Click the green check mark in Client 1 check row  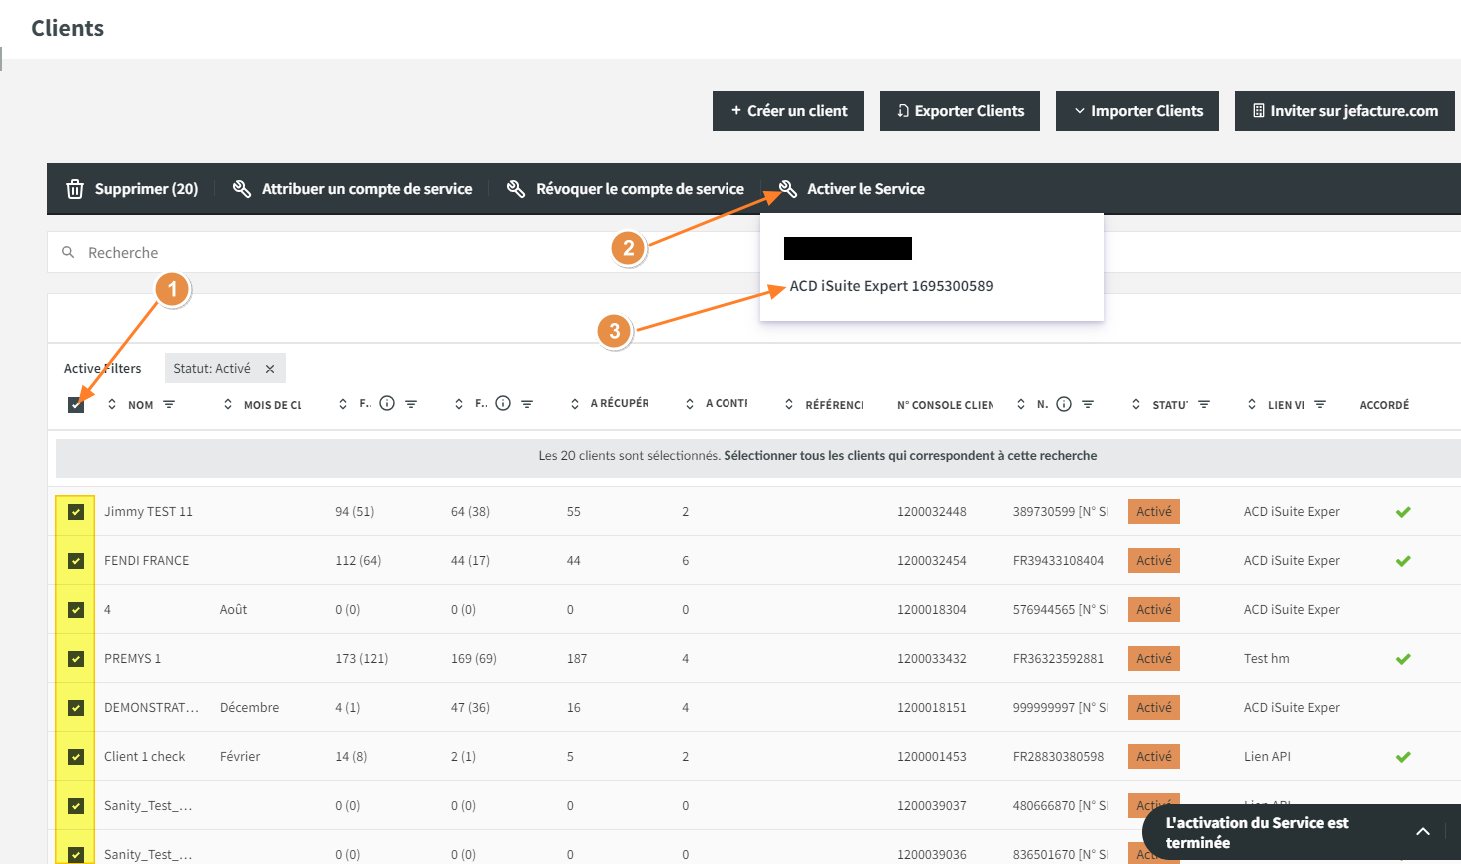(x=1403, y=757)
